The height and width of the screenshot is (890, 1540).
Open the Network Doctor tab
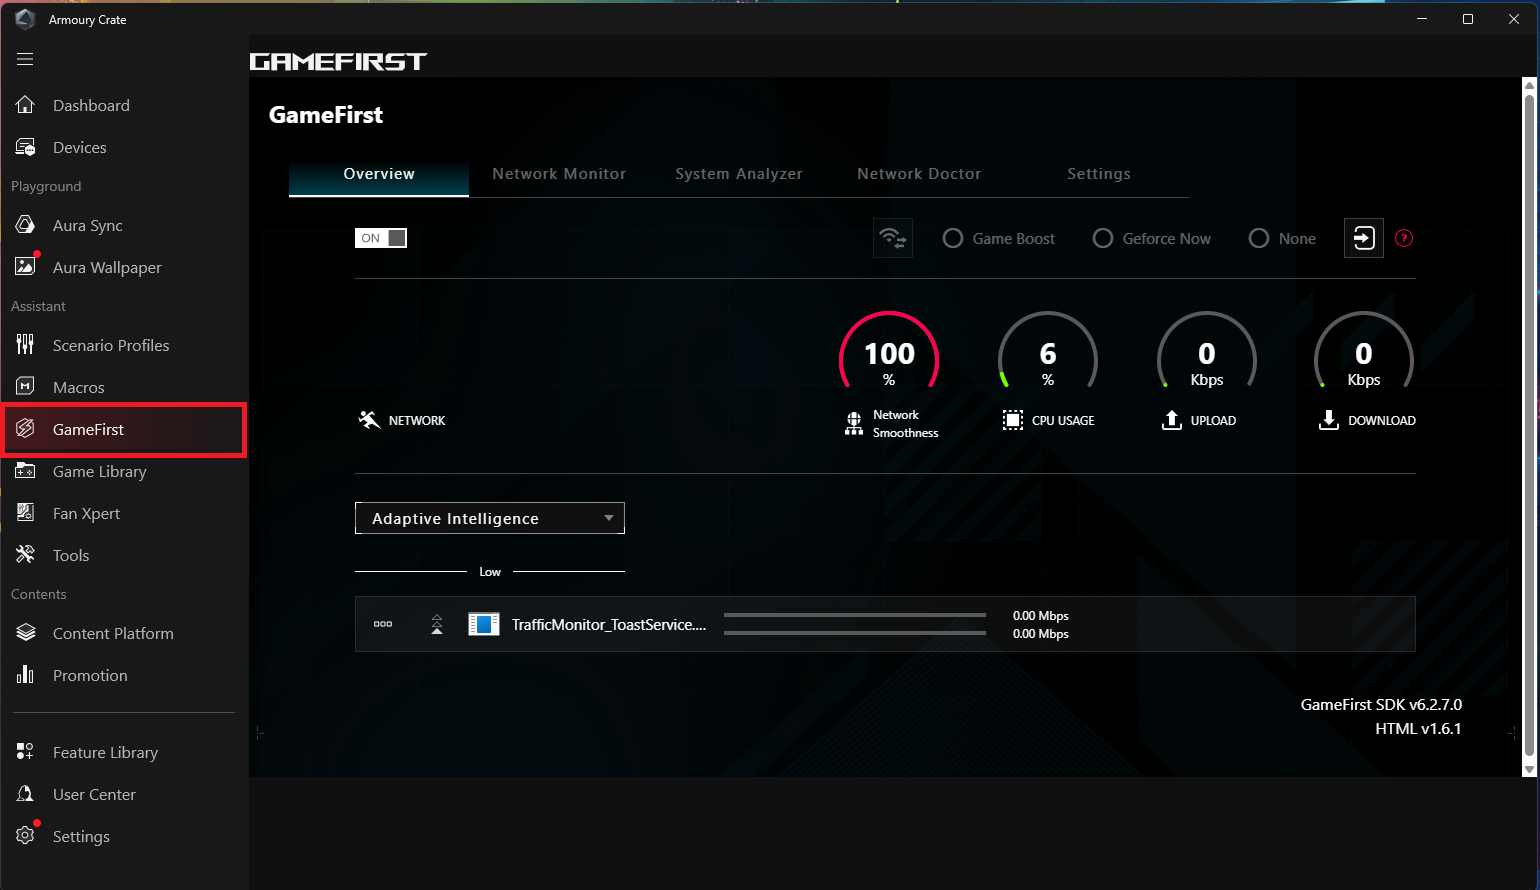tap(919, 174)
